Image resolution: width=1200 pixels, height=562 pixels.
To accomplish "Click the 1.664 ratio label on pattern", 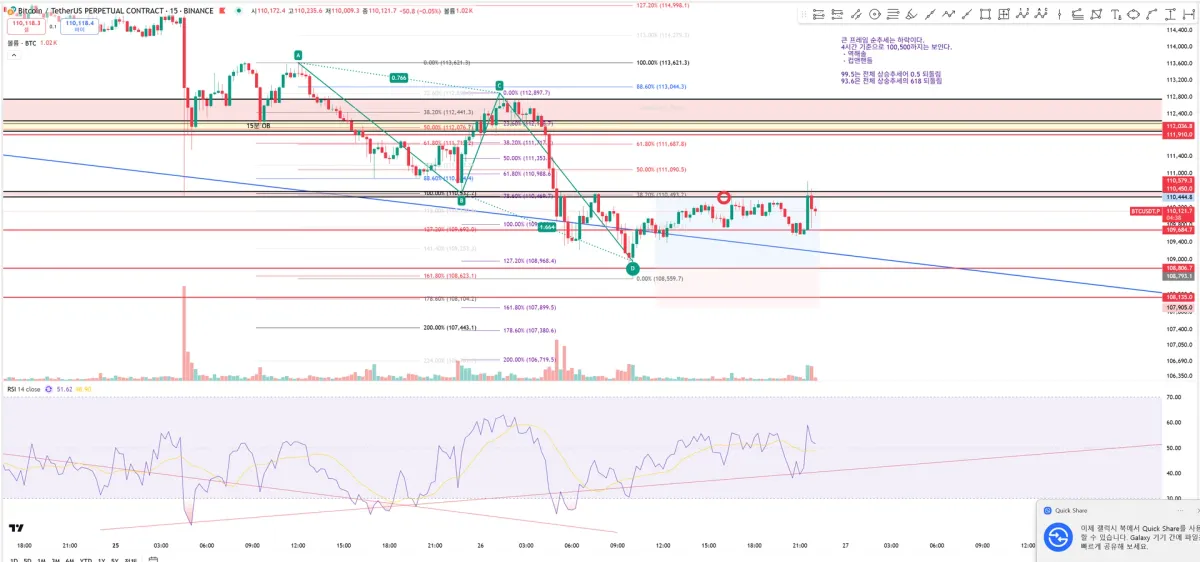I will coord(547,227).
